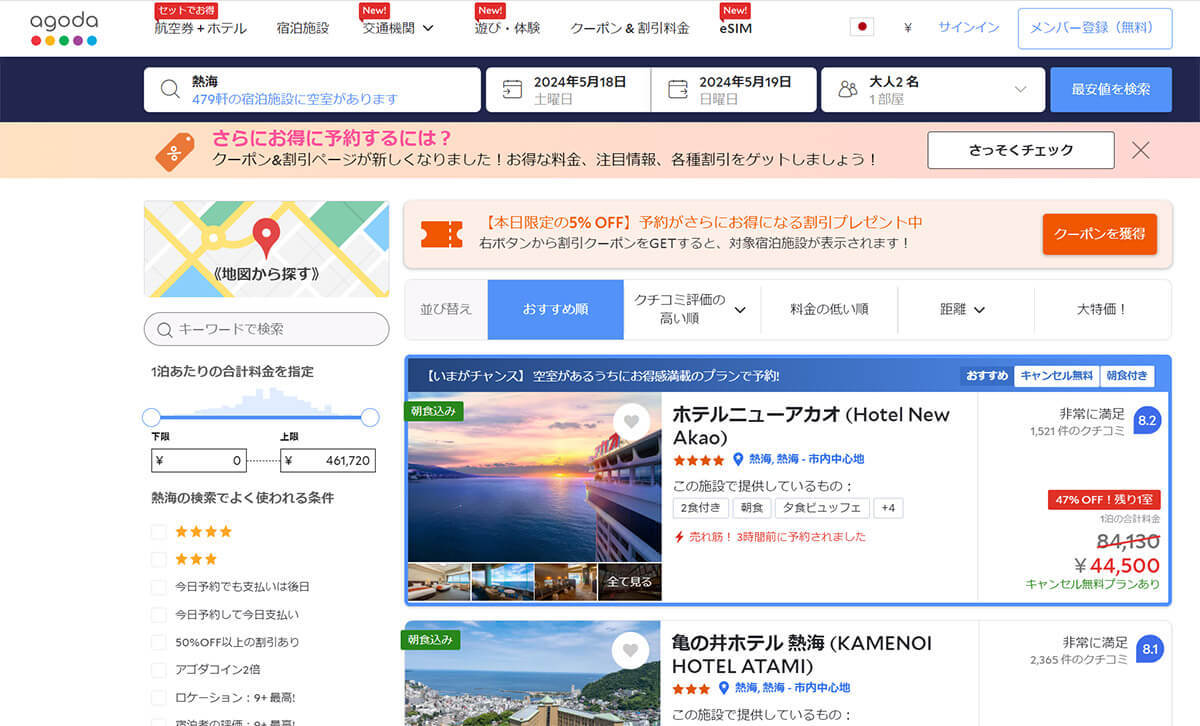Click the 熱海 destination search field

(312, 90)
